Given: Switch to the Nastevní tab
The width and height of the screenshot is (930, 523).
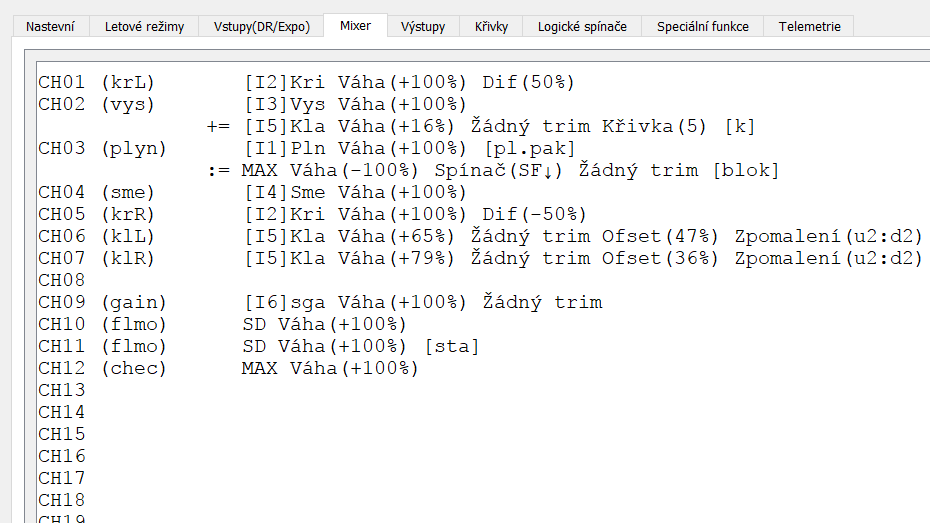Looking at the screenshot, I should tap(50, 27).
